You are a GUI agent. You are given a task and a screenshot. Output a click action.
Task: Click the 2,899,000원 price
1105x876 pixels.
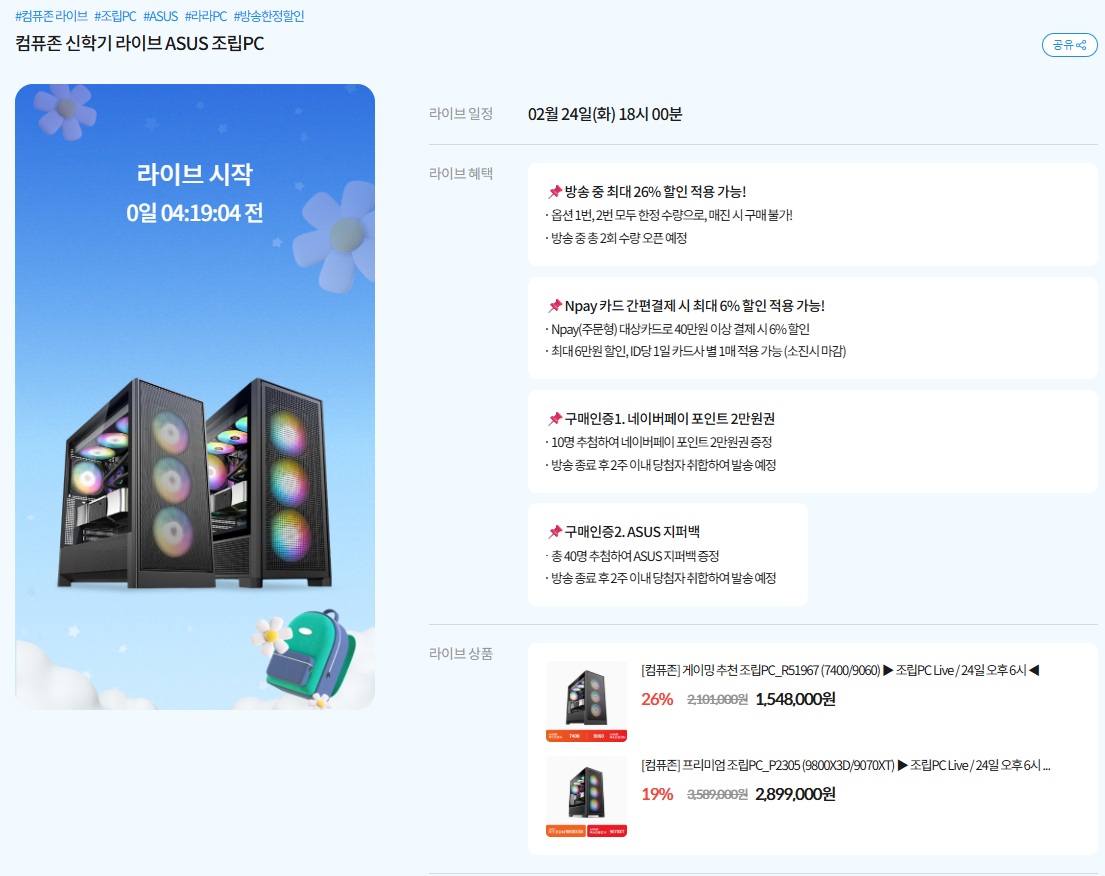[796, 794]
